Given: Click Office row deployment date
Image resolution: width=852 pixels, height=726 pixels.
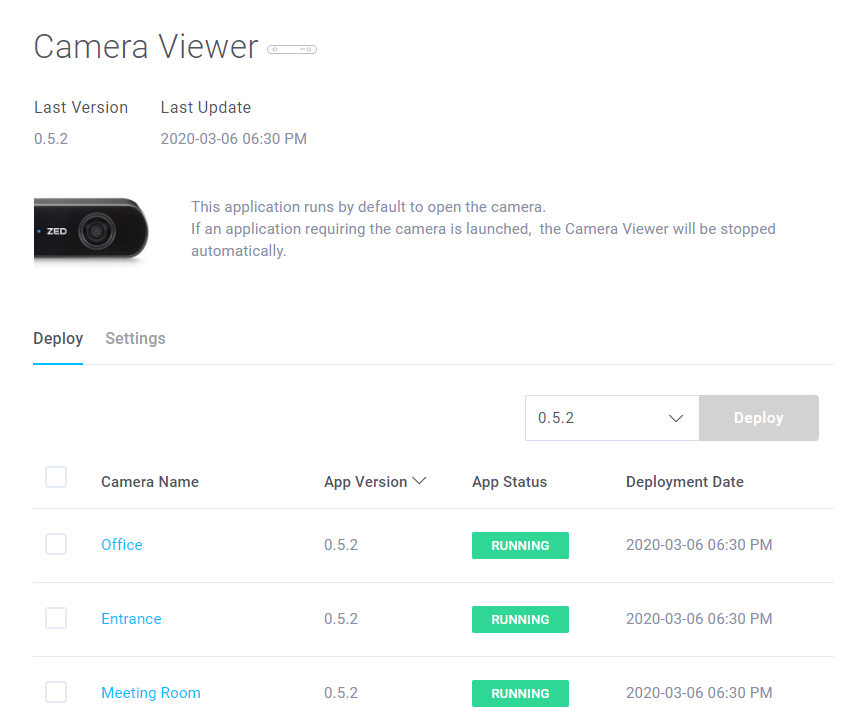Looking at the screenshot, I should click(699, 544).
